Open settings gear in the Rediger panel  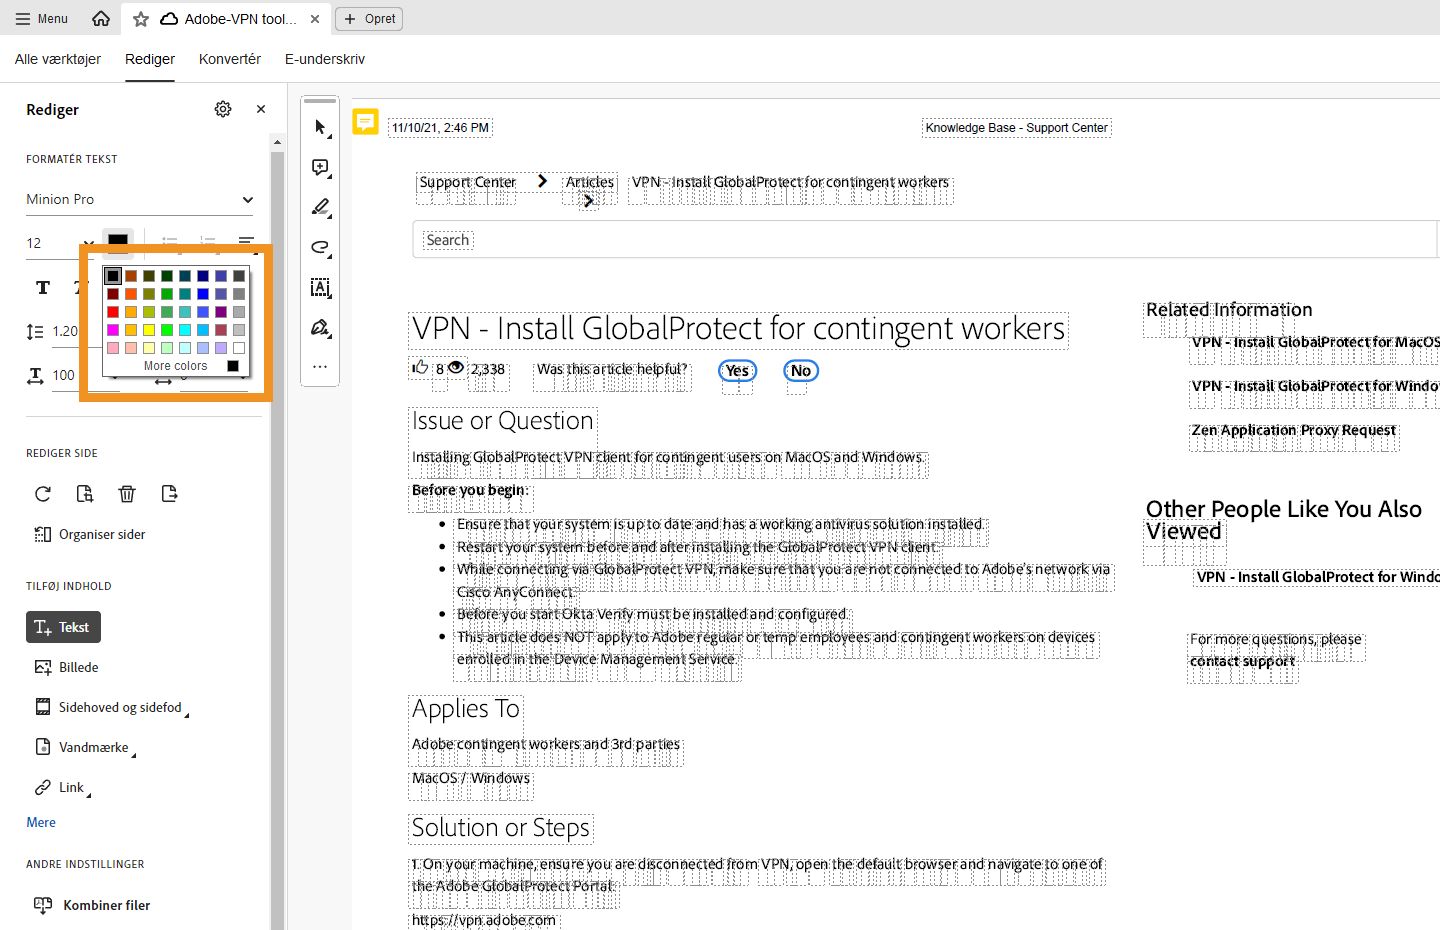click(222, 109)
